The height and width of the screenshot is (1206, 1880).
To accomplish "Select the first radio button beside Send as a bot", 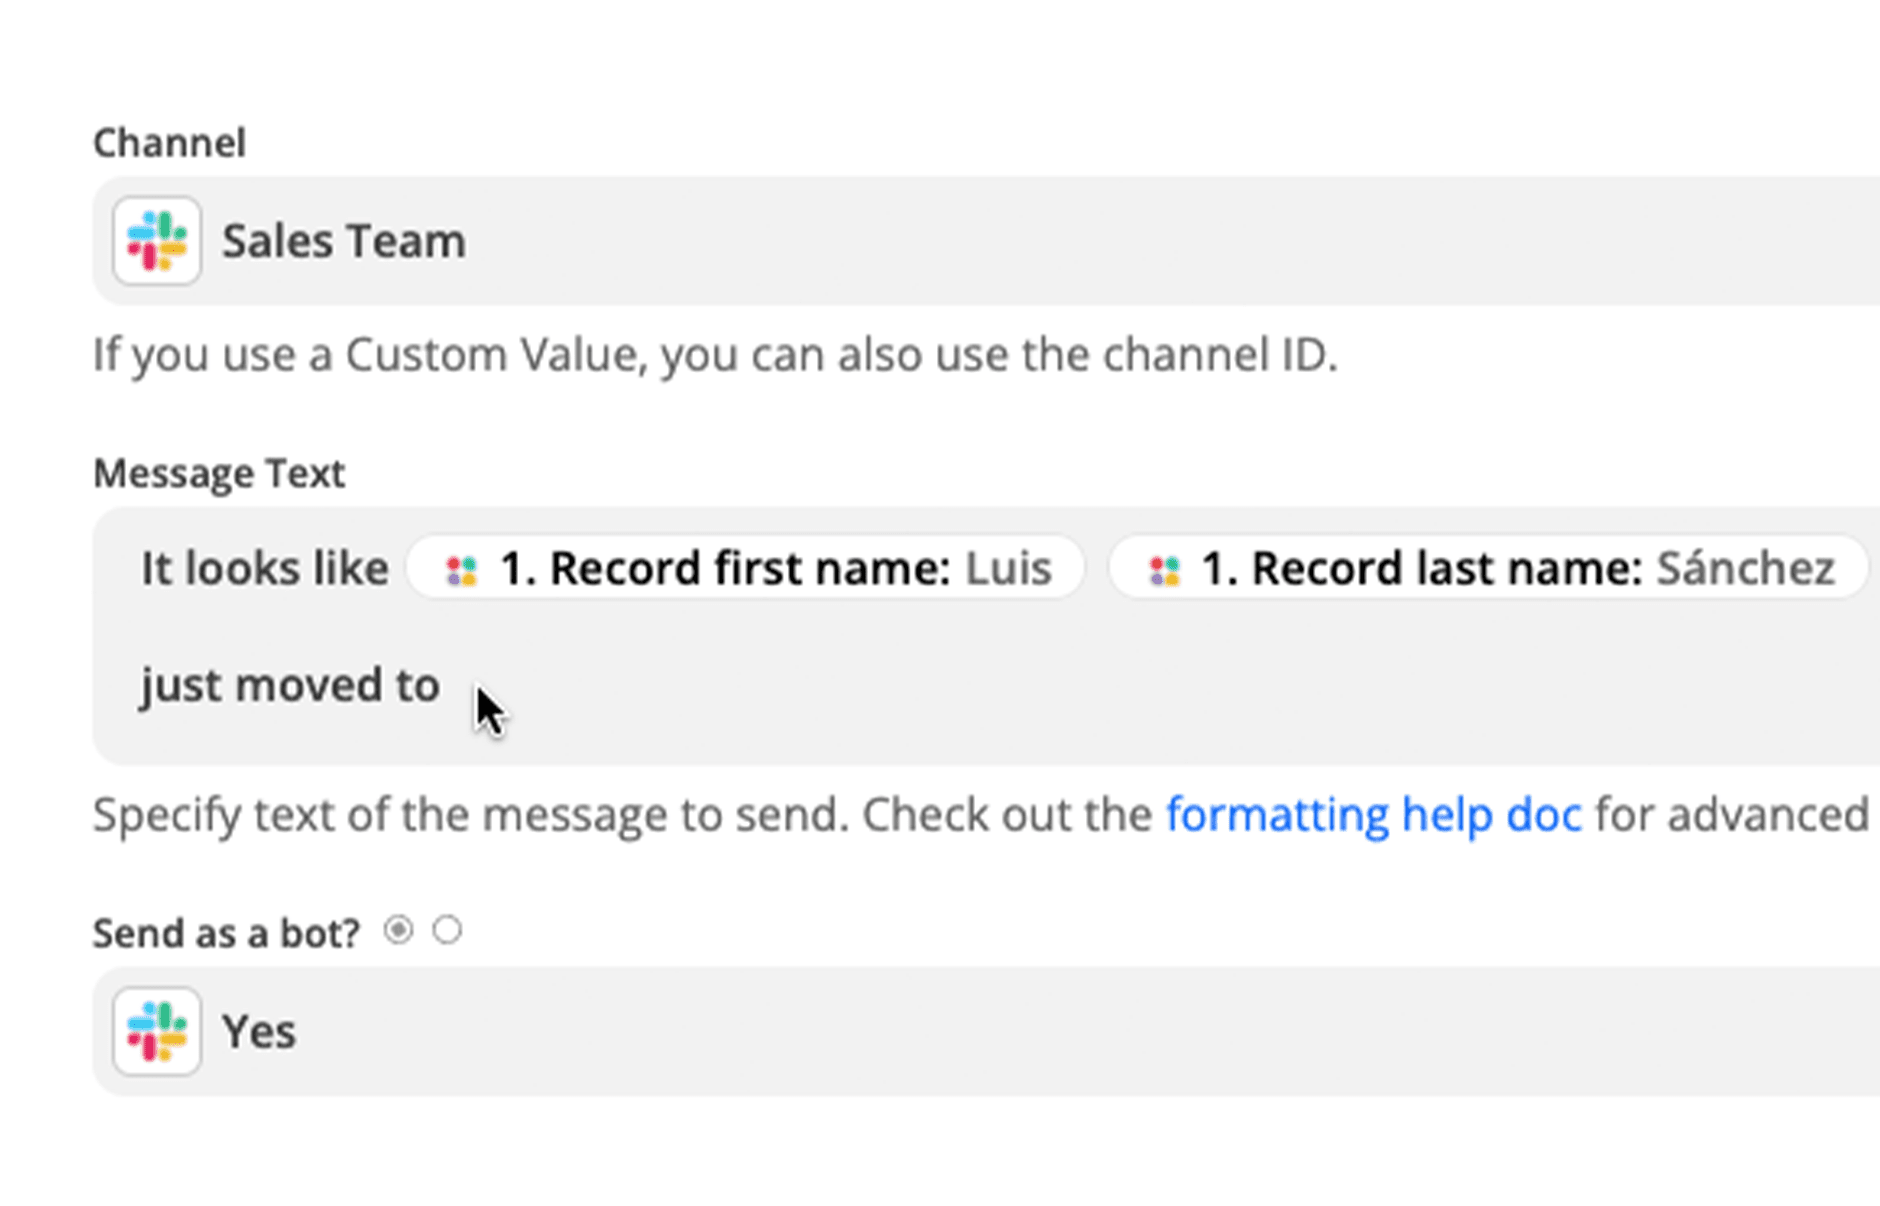I will tap(398, 930).
